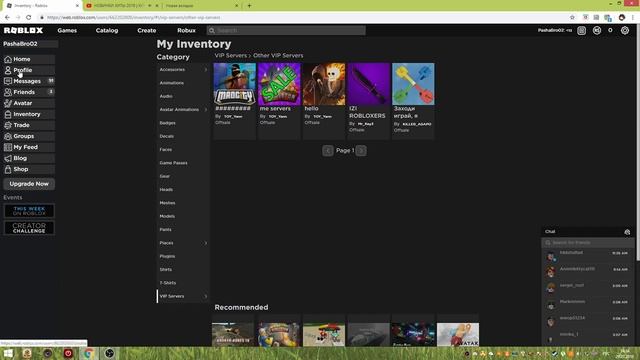Go to the next inventory page arrow

[x=361, y=151]
